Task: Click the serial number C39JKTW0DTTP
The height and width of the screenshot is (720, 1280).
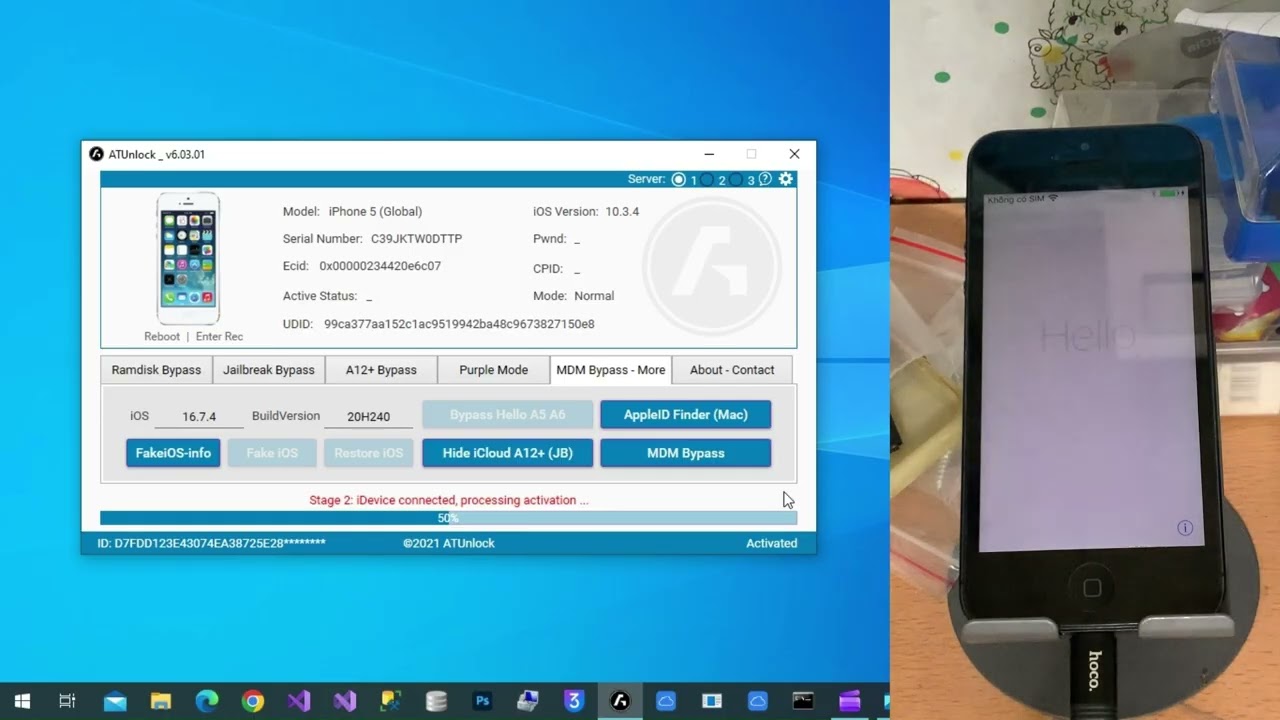Action: click(x=416, y=239)
